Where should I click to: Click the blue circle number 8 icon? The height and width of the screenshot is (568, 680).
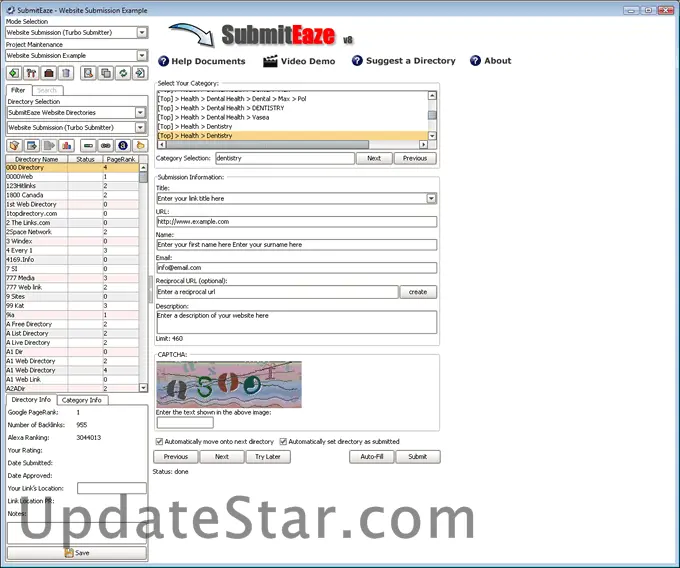123,146
